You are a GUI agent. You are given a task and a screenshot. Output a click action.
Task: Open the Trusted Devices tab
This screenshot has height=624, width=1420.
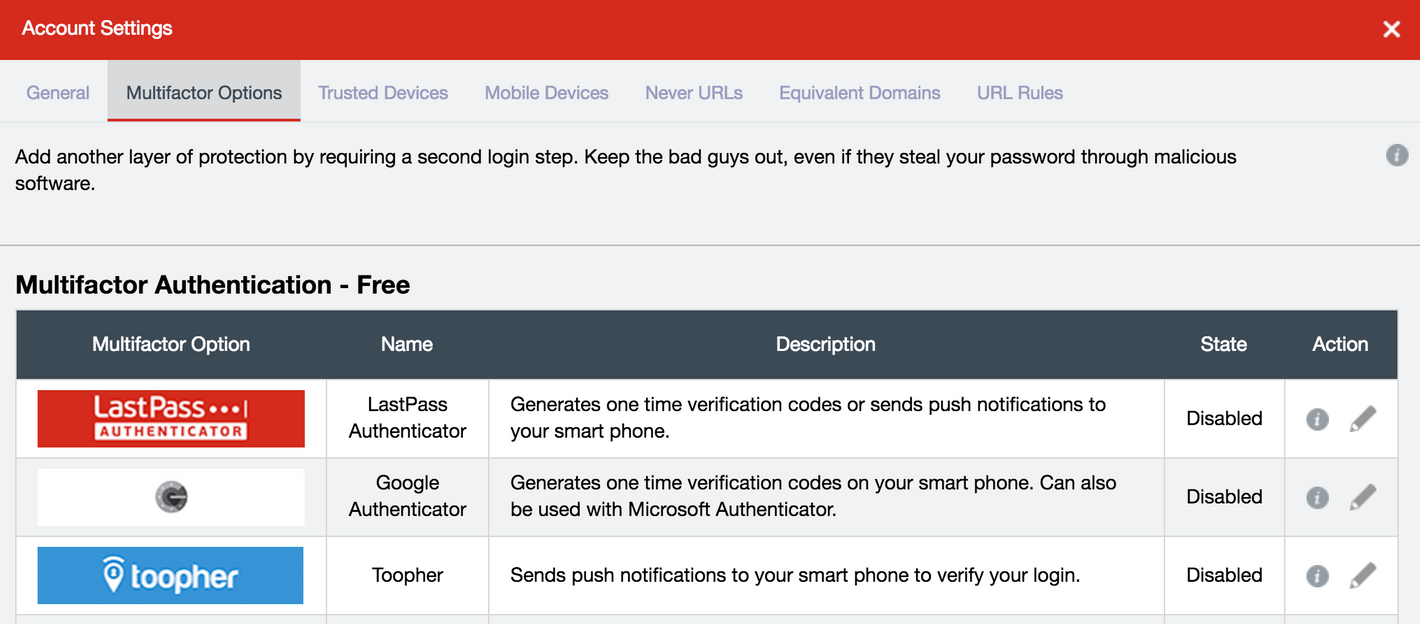coord(383,92)
